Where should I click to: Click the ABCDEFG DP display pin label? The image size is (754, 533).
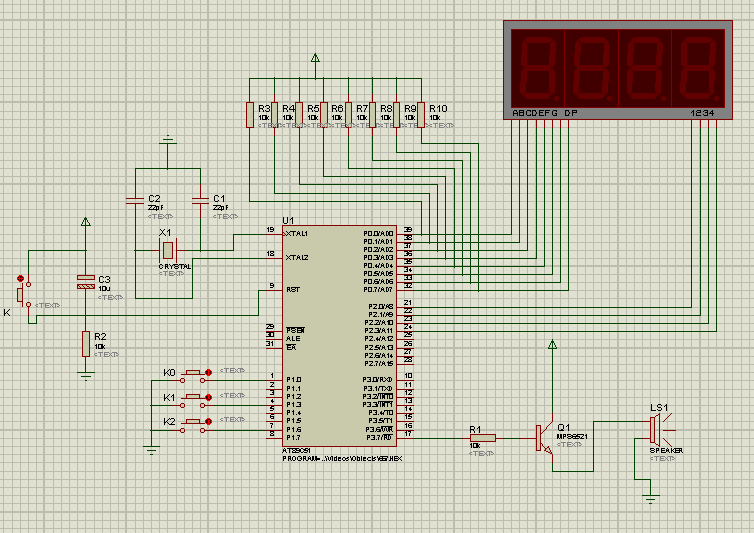[544, 113]
